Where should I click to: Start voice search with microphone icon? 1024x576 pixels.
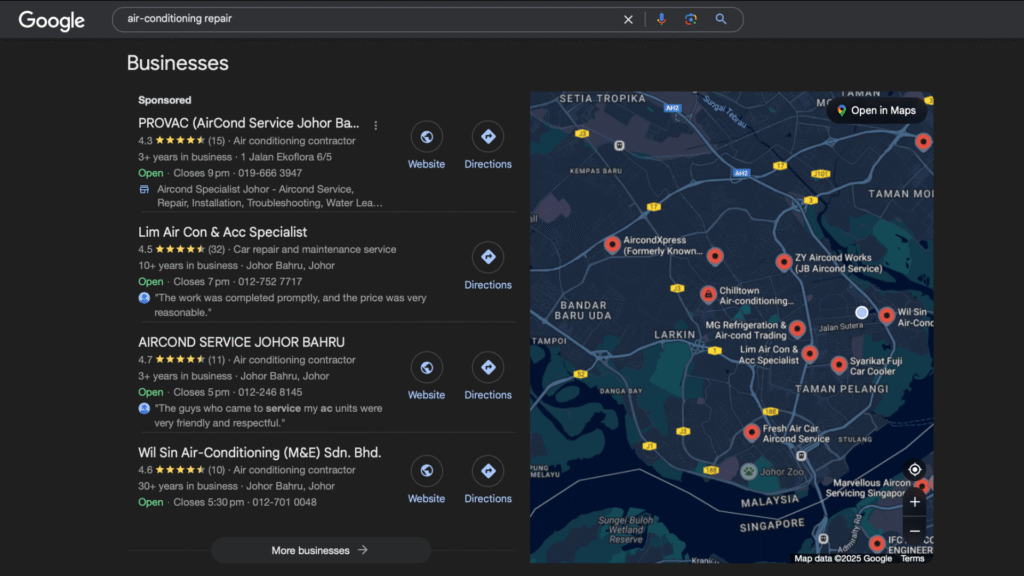662,19
